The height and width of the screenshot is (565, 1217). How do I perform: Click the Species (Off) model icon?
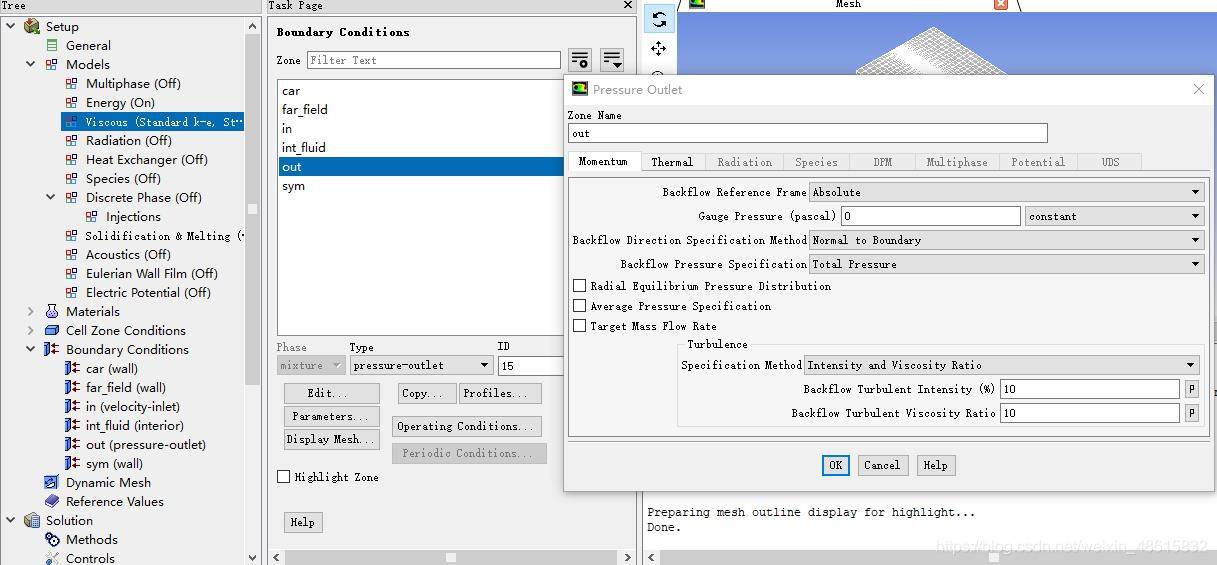click(71, 178)
